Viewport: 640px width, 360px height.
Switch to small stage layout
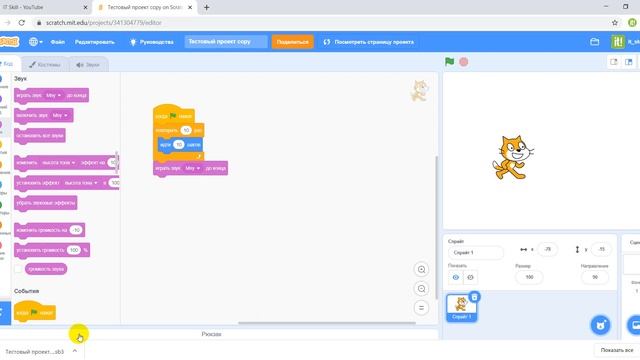click(x=613, y=62)
